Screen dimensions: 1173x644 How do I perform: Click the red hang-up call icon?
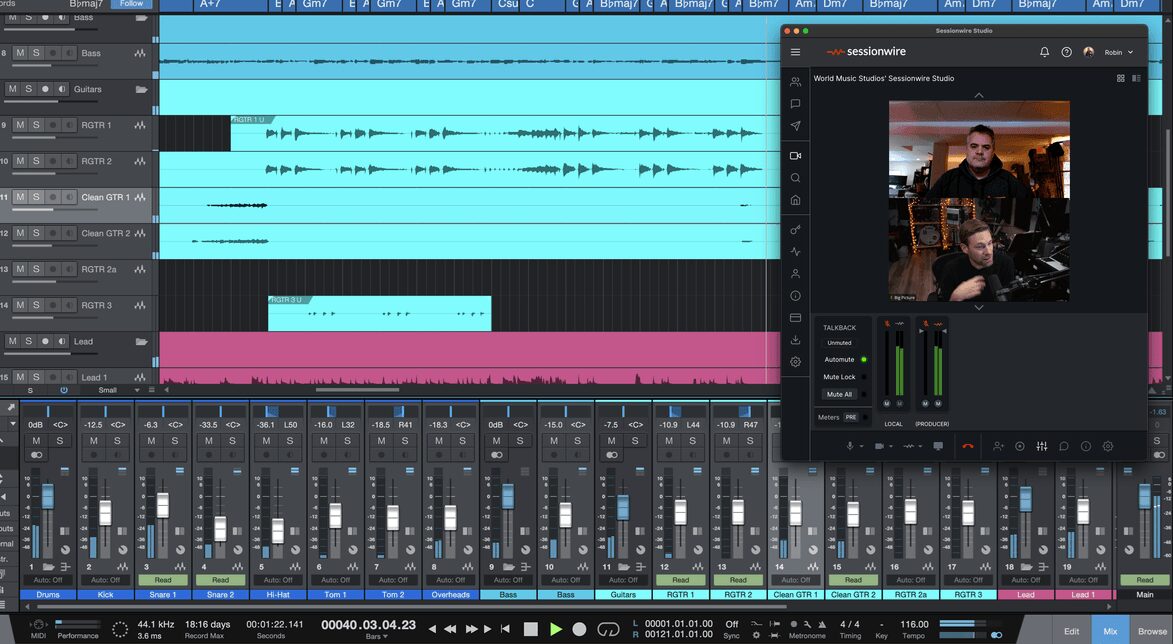[x=967, y=446]
